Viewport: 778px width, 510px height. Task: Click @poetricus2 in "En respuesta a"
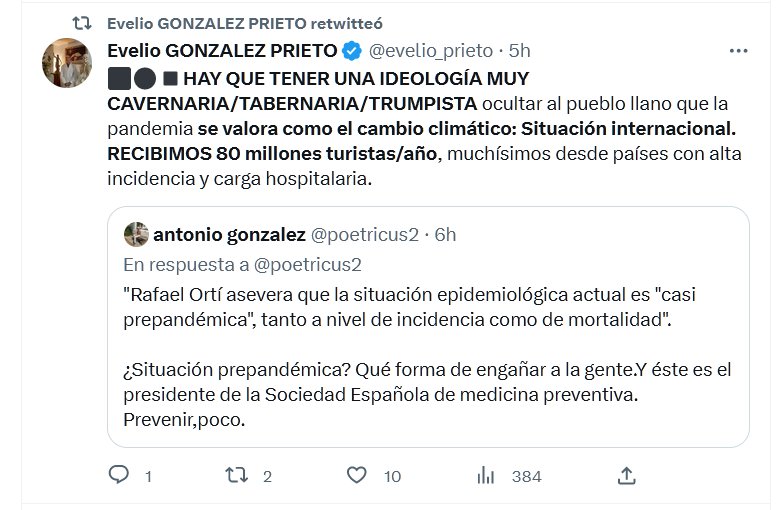(x=310, y=264)
